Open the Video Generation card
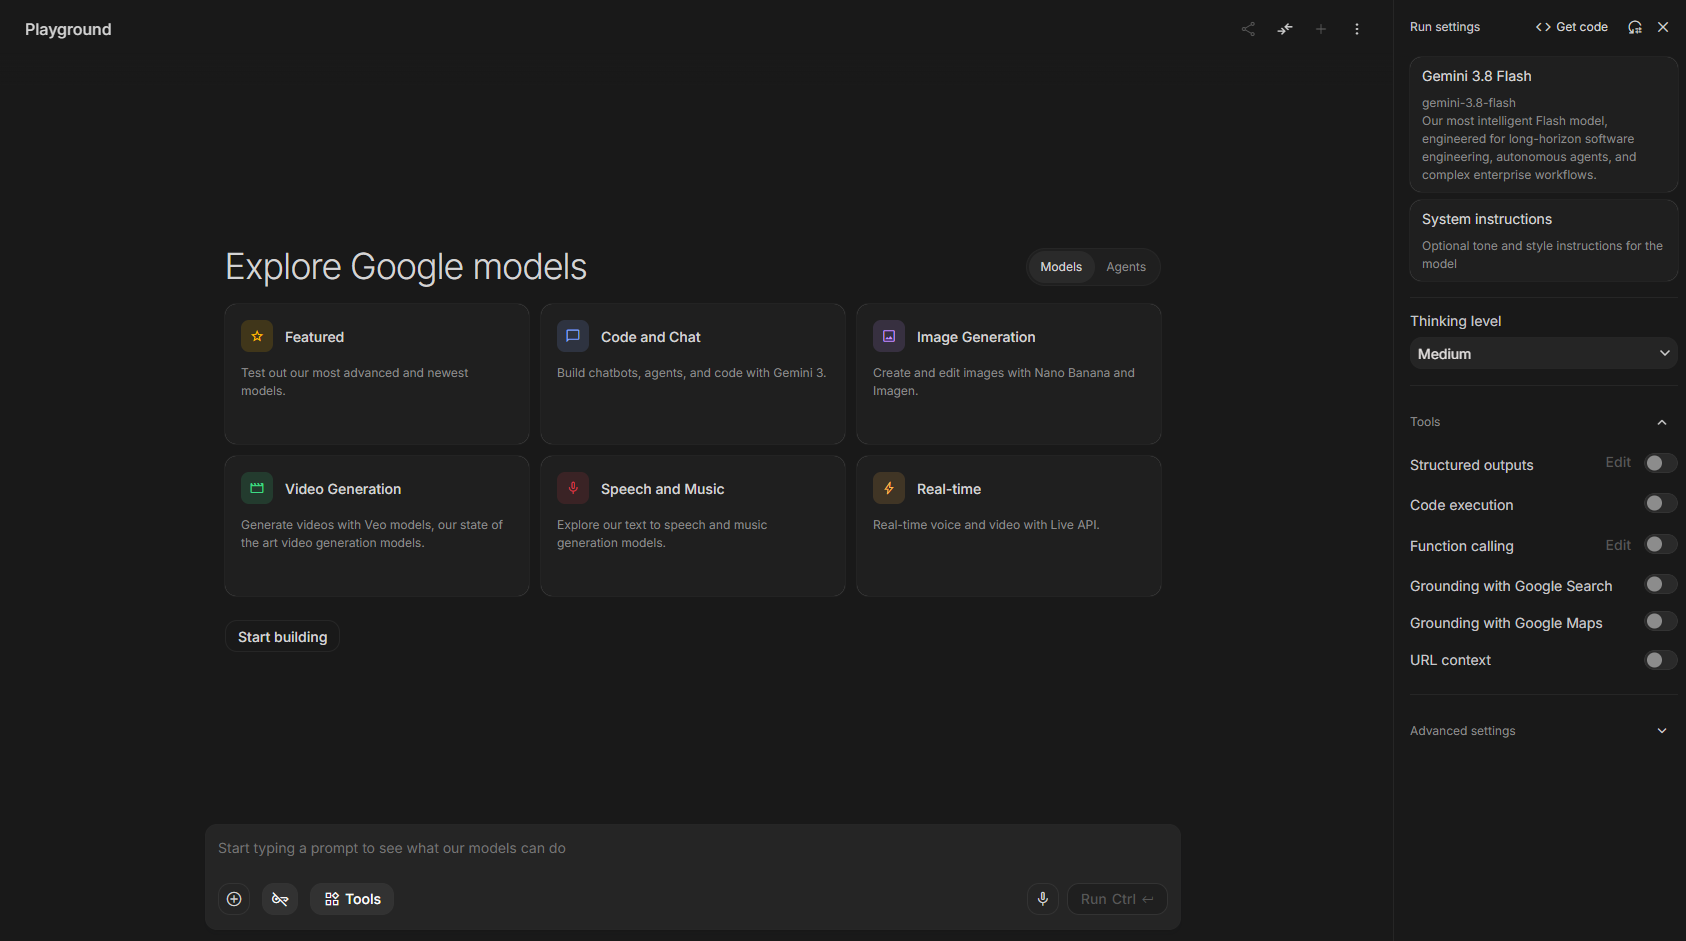Screen dimensions: 1686x941 pyautogui.click(x=377, y=526)
